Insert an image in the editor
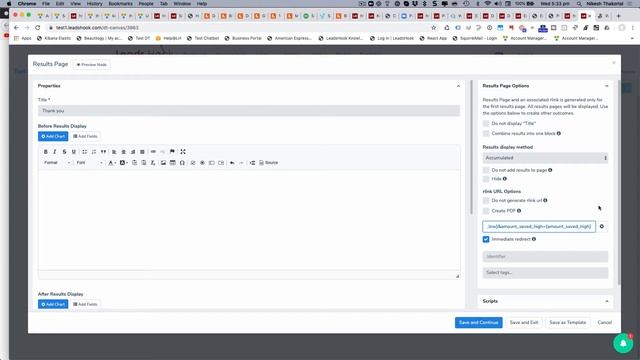This screenshot has height=360, width=640. [x=163, y=163]
